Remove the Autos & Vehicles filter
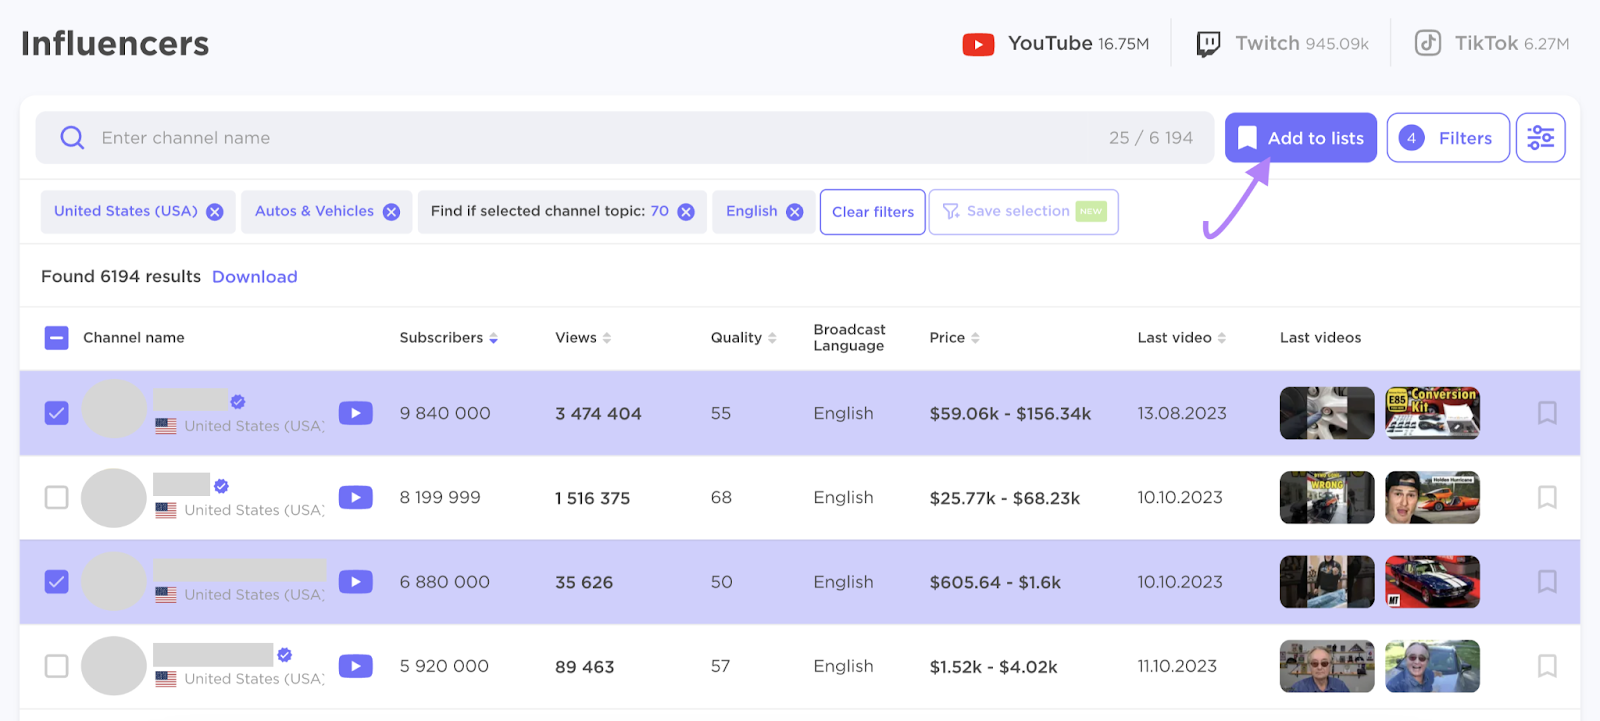The height and width of the screenshot is (721, 1600). [391, 212]
